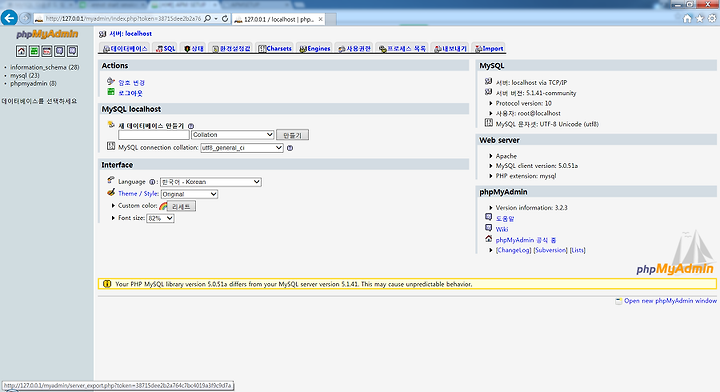Switch to the Charsets tab
The image size is (720, 392).
[275, 48]
